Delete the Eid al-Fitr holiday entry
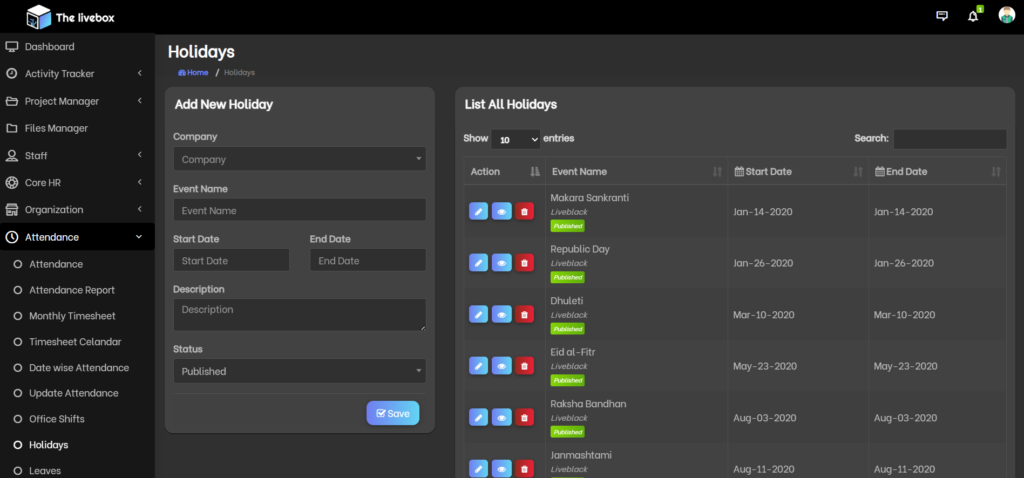Viewport: 1024px width, 478px height. [x=525, y=366]
